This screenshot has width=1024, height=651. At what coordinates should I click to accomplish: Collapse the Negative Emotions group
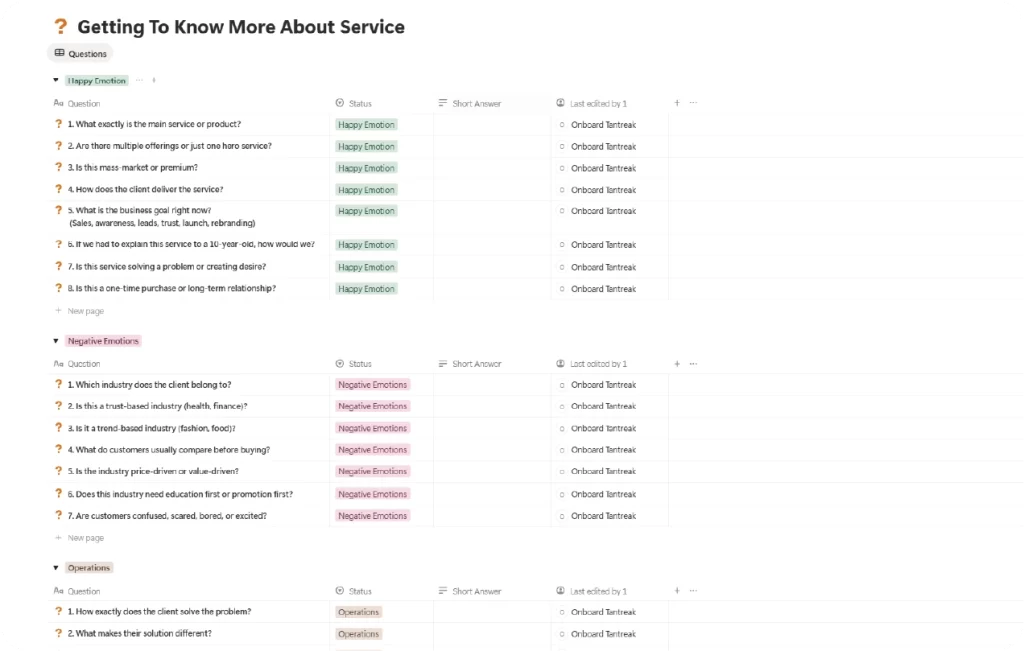point(55,341)
